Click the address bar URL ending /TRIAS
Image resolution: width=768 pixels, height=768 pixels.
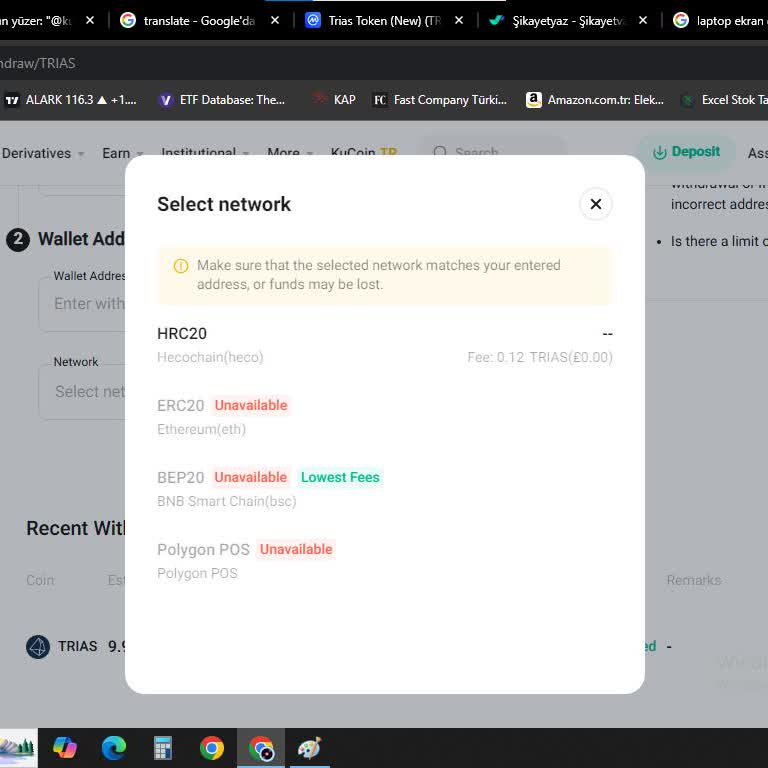pos(38,63)
